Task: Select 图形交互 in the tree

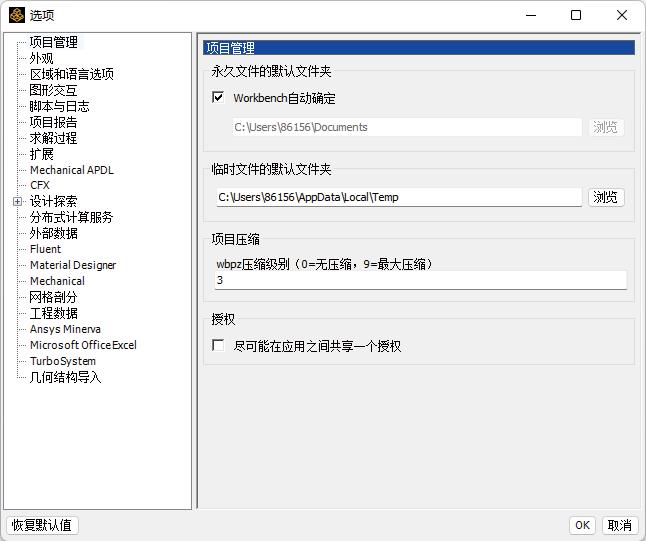Action: 53,90
